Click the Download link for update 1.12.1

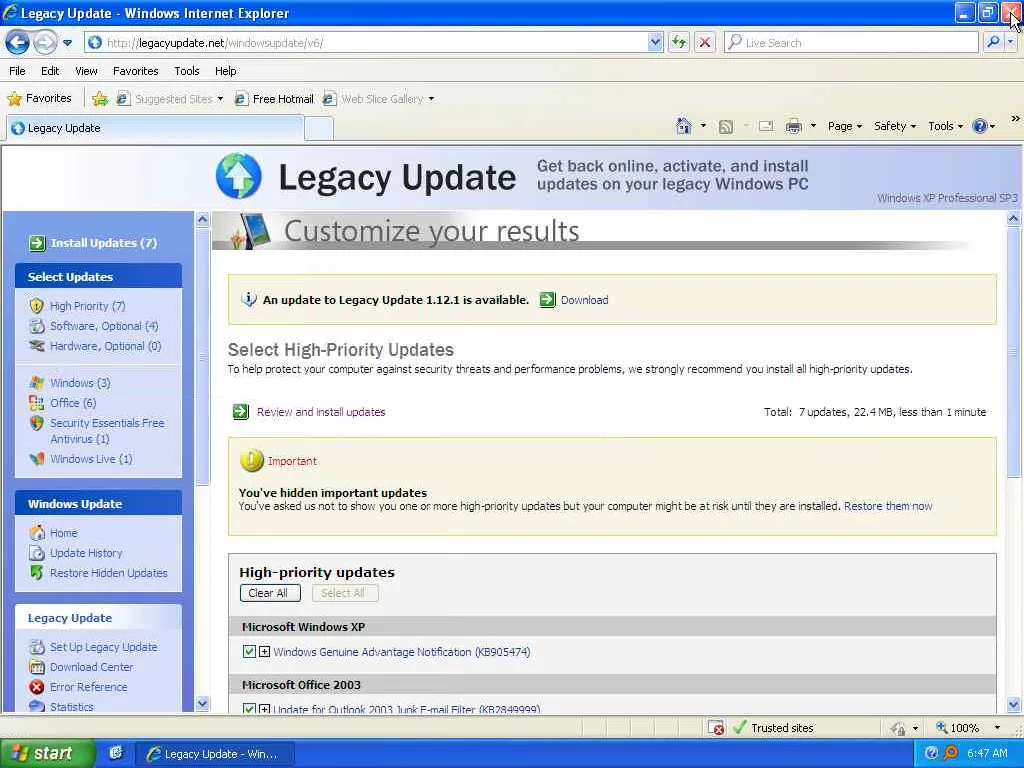[x=584, y=300]
